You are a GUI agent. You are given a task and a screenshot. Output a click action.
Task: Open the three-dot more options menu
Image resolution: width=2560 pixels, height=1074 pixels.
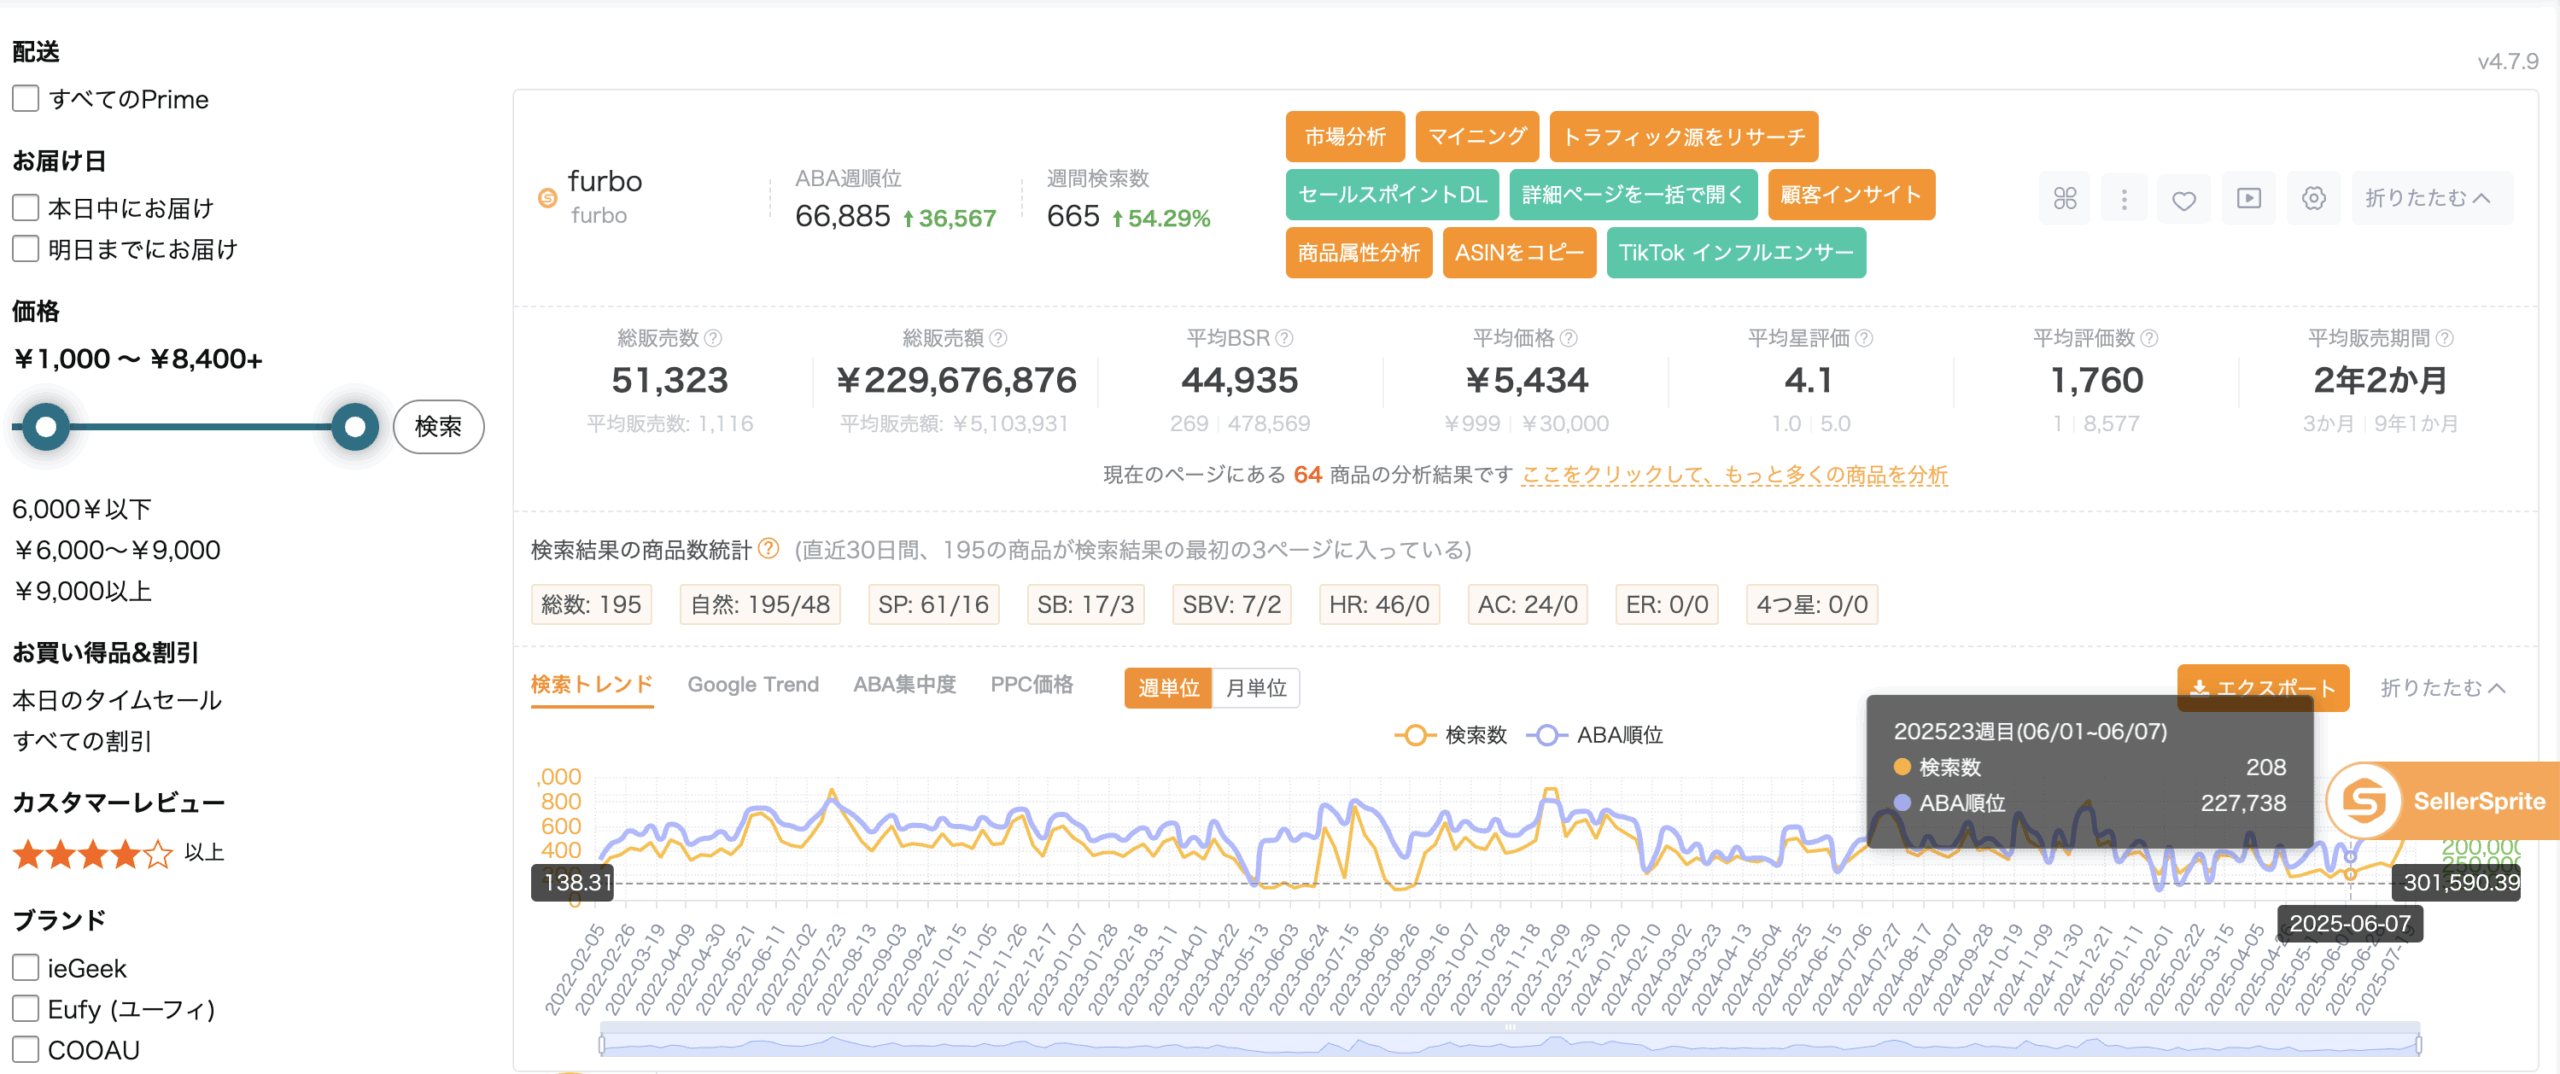[x=2124, y=198]
